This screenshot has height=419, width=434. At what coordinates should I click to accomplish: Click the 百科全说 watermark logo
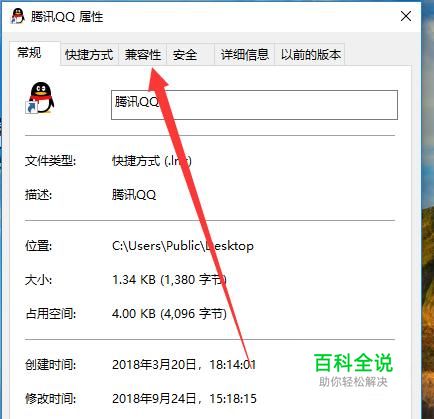tap(353, 370)
